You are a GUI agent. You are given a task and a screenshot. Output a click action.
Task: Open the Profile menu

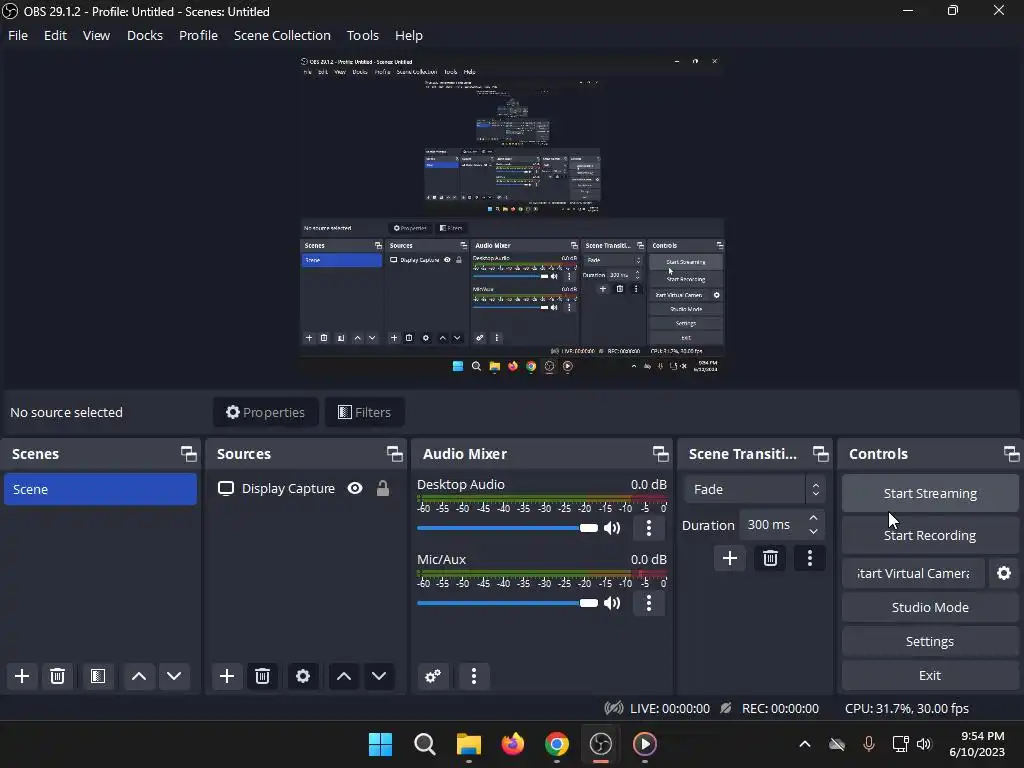tap(199, 35)
